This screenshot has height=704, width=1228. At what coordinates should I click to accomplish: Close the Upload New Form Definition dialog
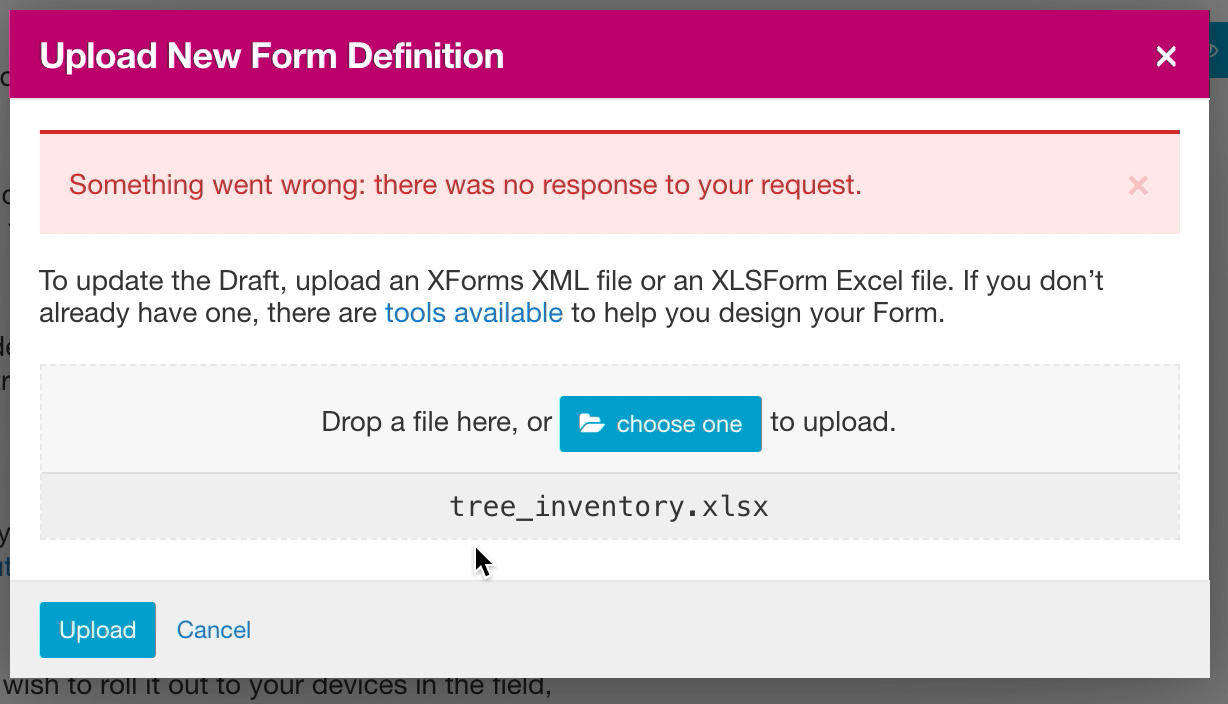1166,56
